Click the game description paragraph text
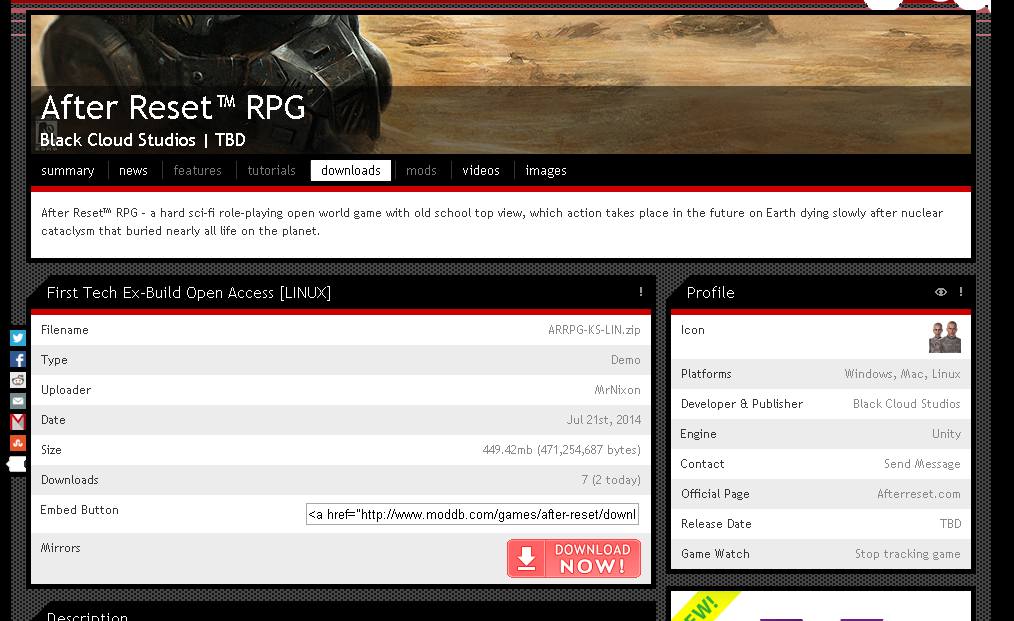This screenshot has width=1014, height=621. pos(492,222)
